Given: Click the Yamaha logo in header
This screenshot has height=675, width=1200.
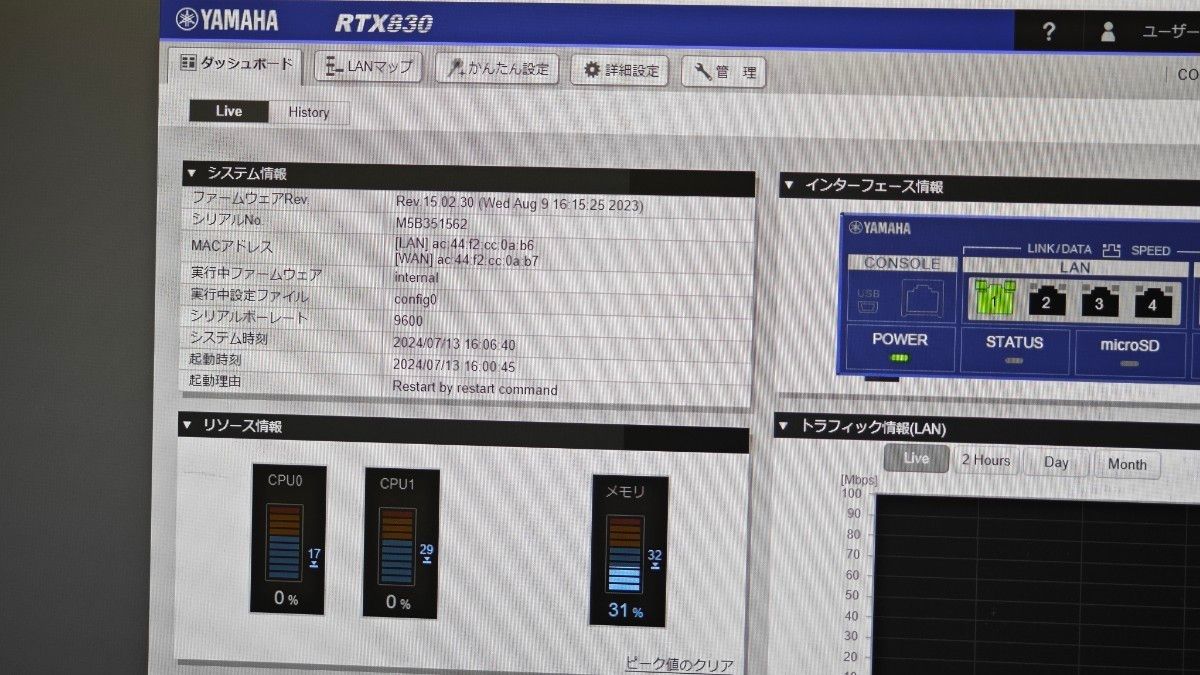Looking at the screenshot, I should [227, 19].
